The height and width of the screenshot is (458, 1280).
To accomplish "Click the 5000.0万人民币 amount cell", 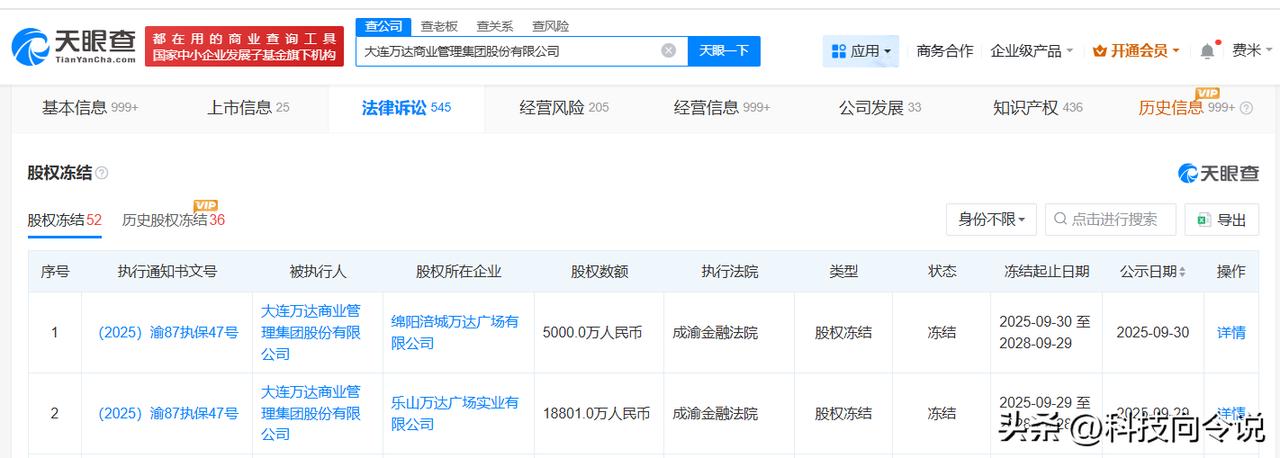I will (596, 333).
